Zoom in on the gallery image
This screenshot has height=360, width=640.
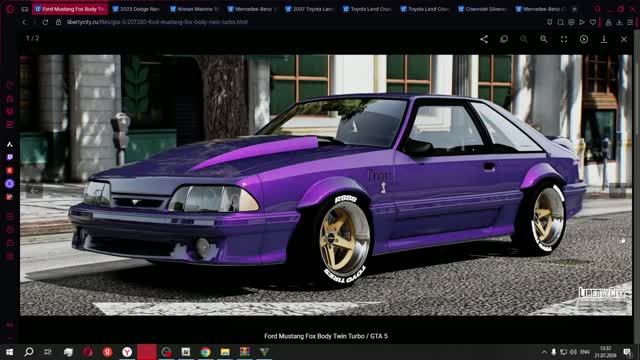pyautogui.click(x=544, y=39)
